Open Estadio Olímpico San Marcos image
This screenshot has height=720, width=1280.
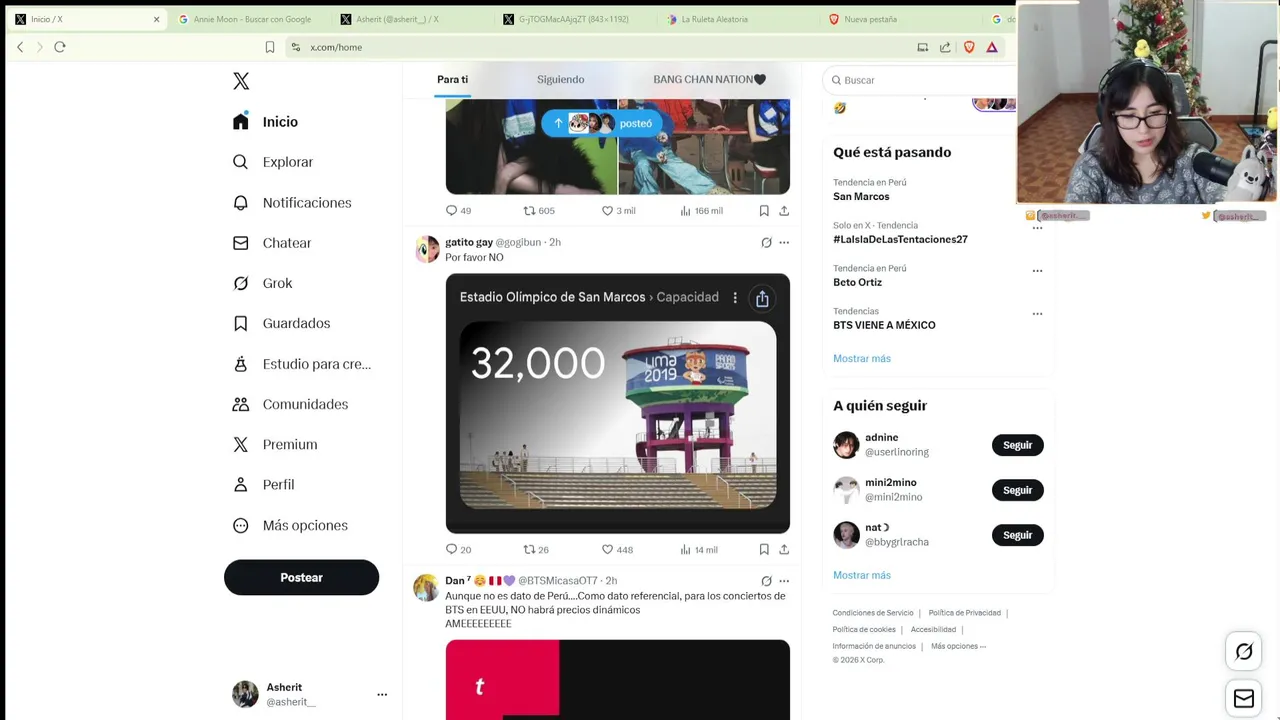pos(618,403)
